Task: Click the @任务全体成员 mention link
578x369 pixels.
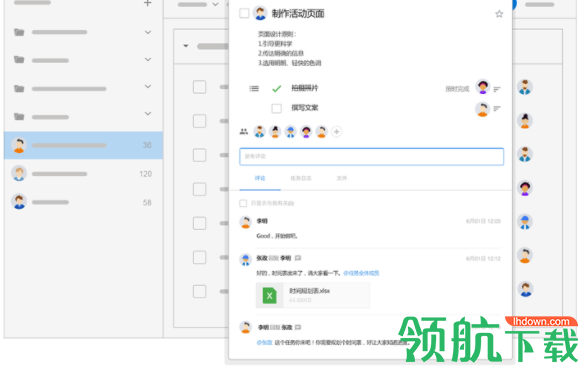Action: (361, 273)
